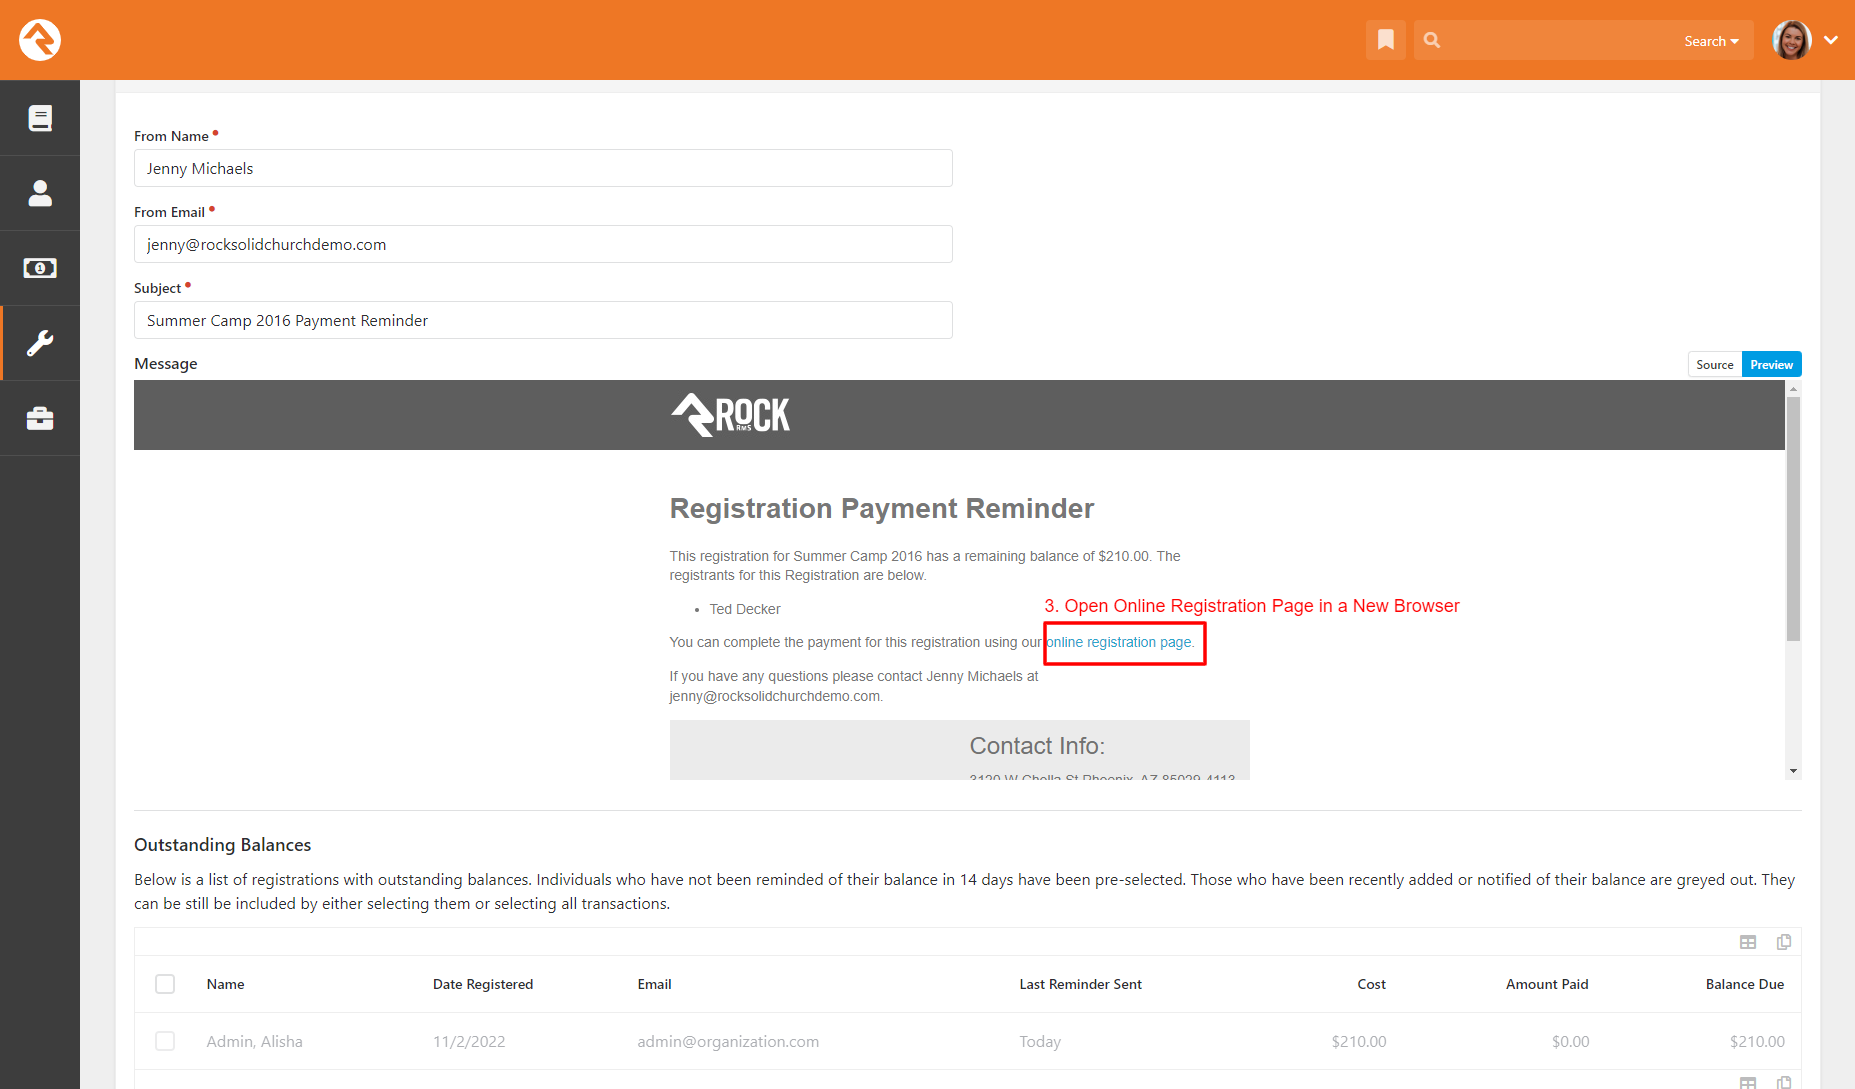This screenshot has height=1089, width=1855.
Task: Switch message editor to Source view
Action: click(x=1714, y=364)
